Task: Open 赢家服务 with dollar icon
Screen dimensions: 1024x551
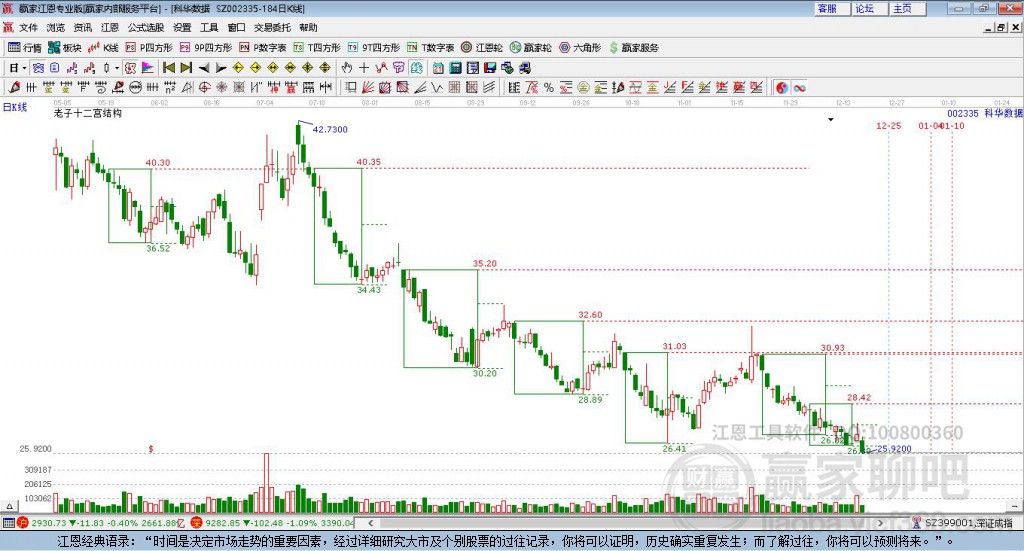Action: tap(633, 48)
